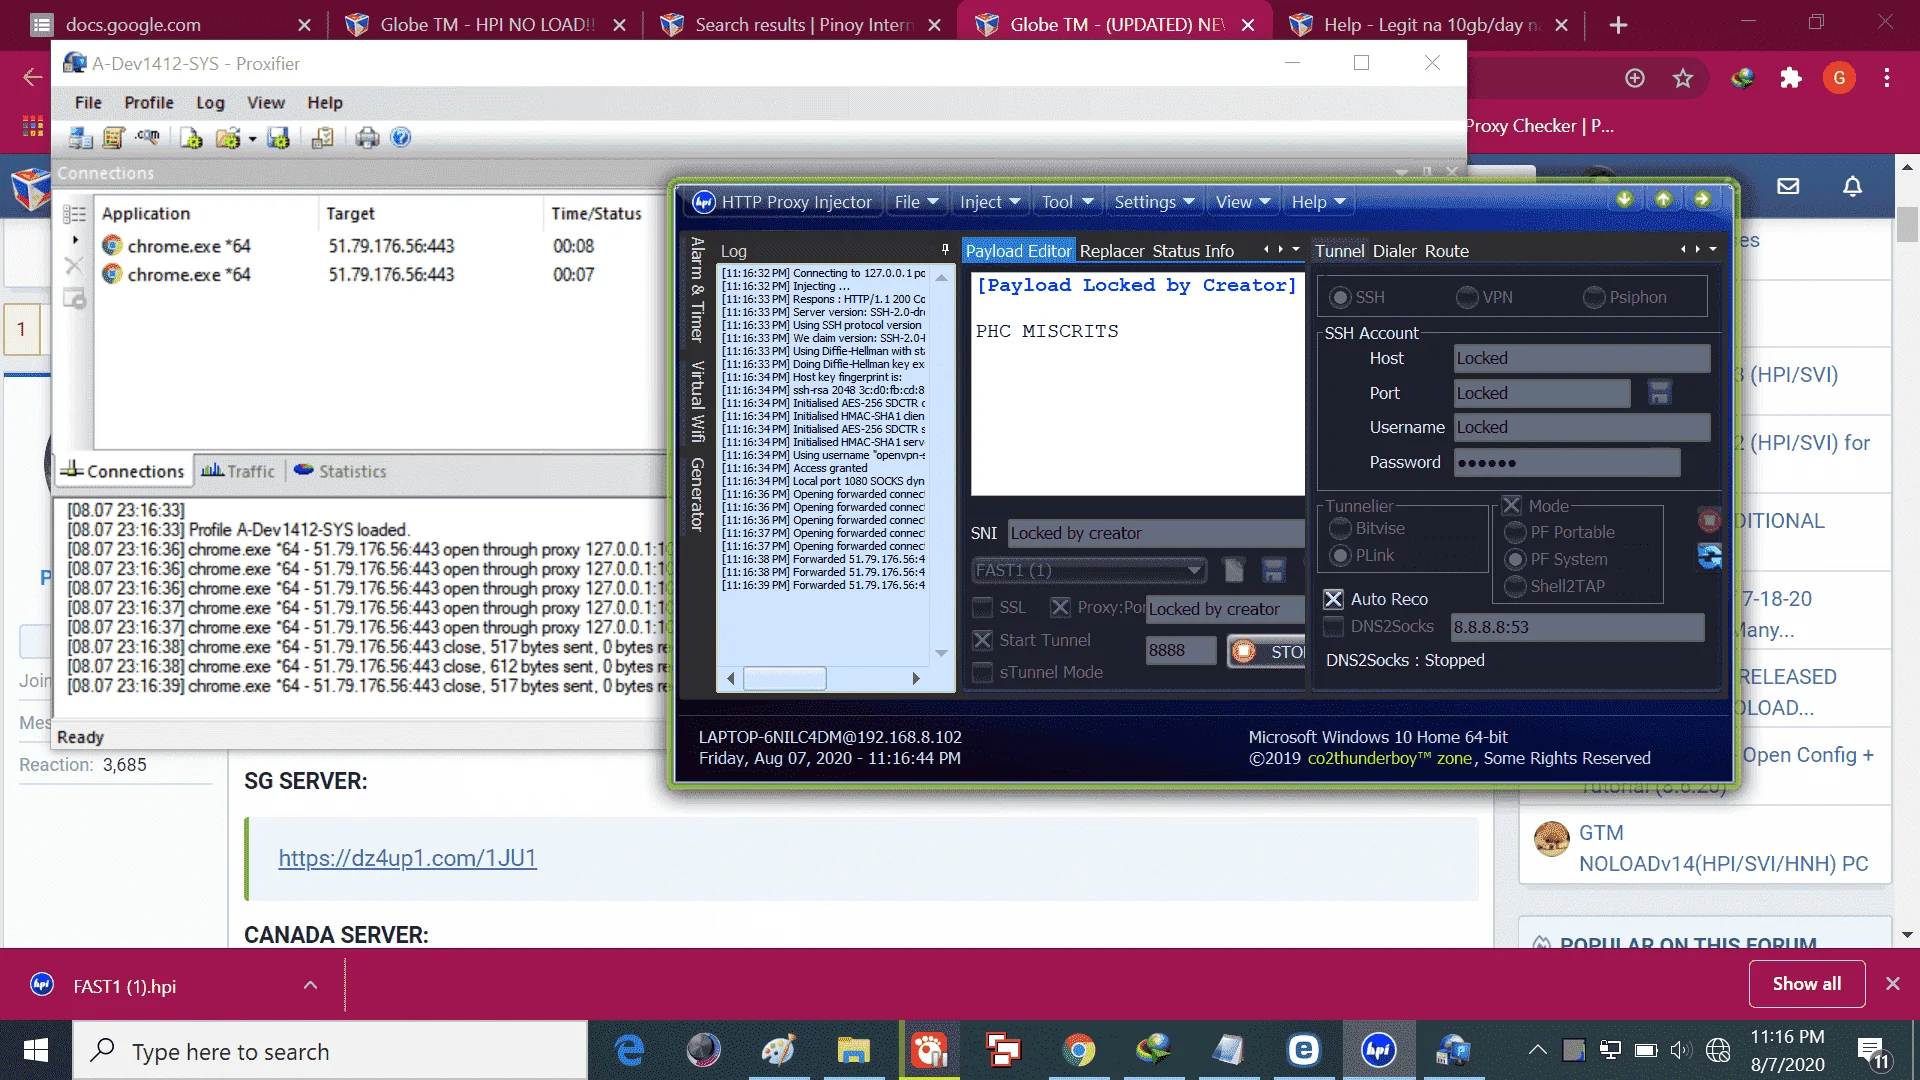Select the VPN radio button
Viewport: 1920px width, 1080px height.
tap(1467, 297)
